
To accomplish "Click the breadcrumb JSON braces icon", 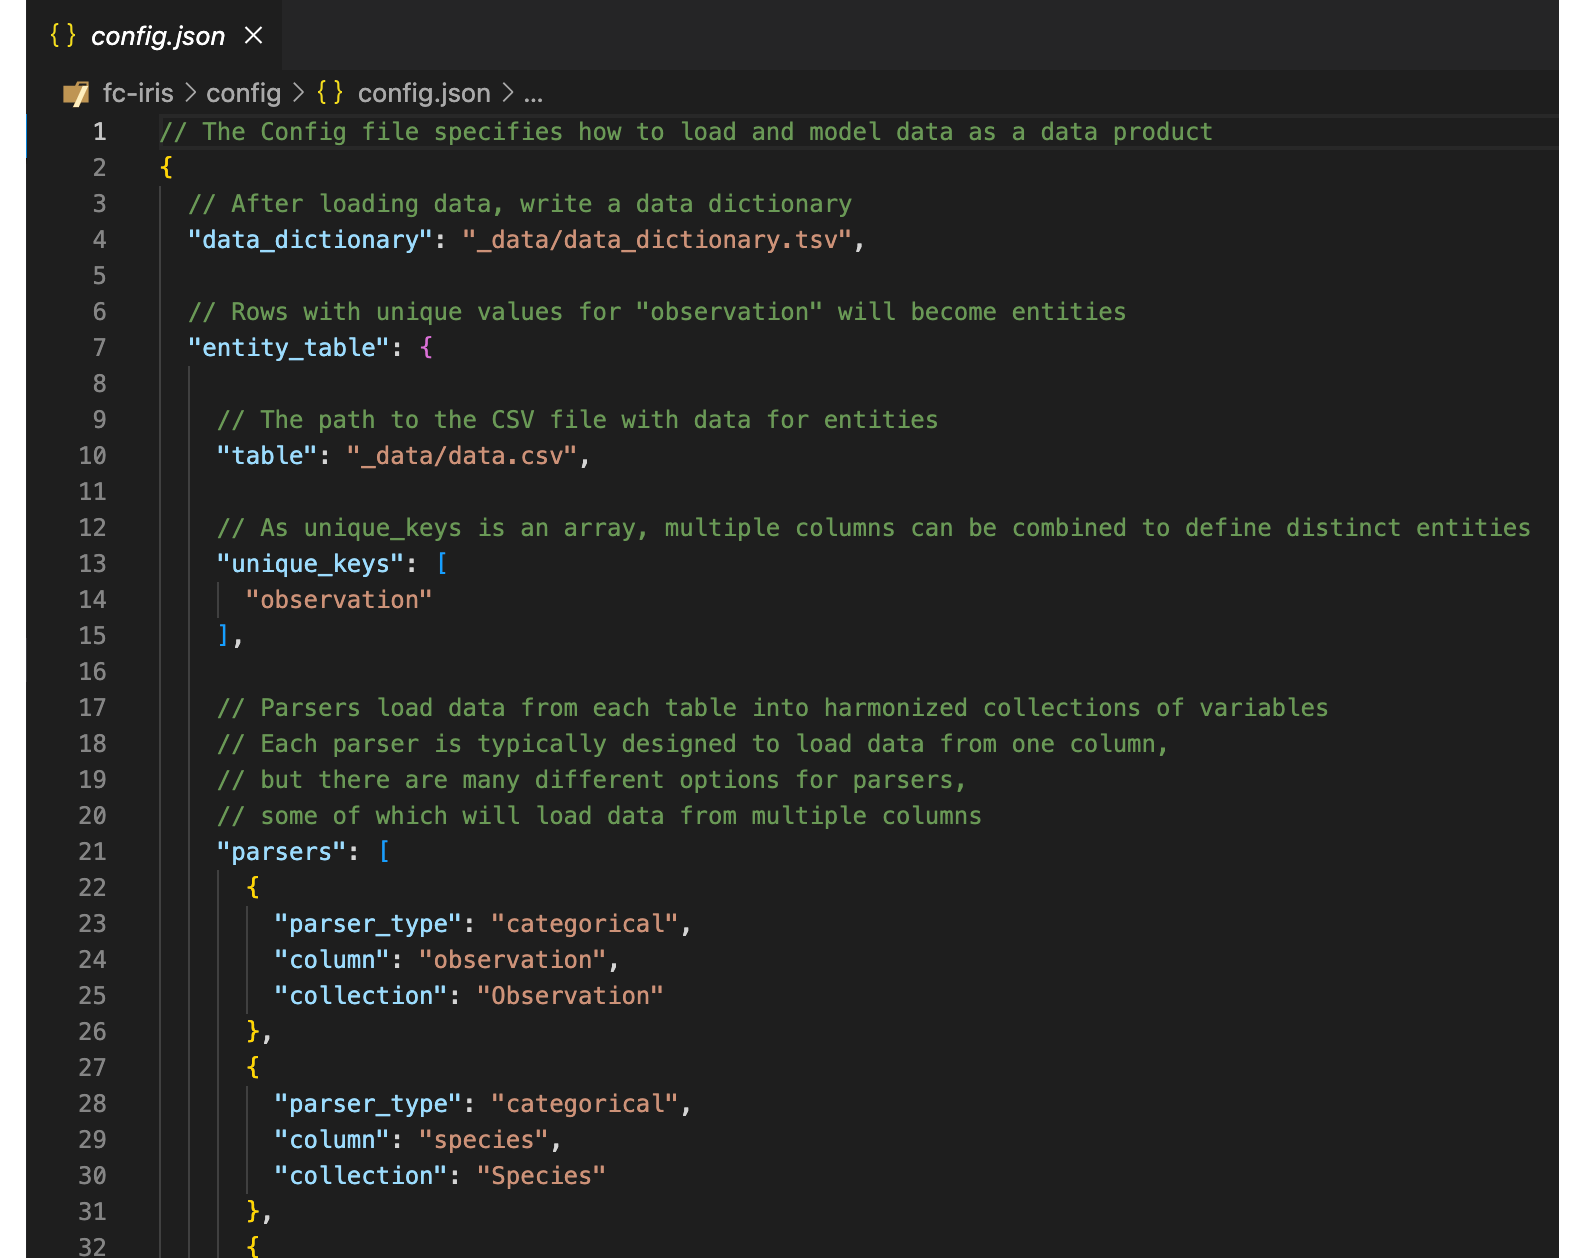I will [x=330, y=93].
